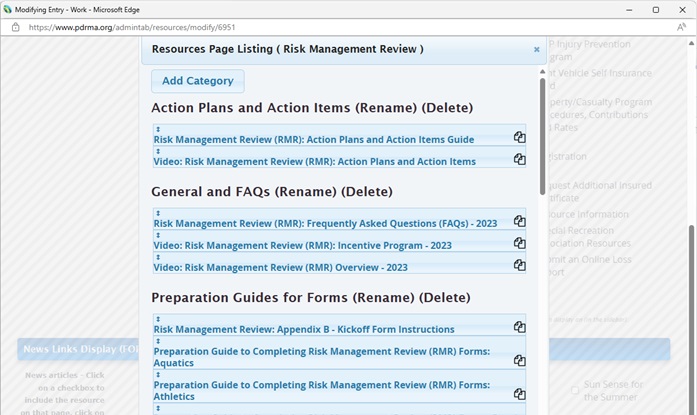Click copy icon for Athletics preparation guide
This screenshot has height=415, width=697.
click(x=519, y=394)
